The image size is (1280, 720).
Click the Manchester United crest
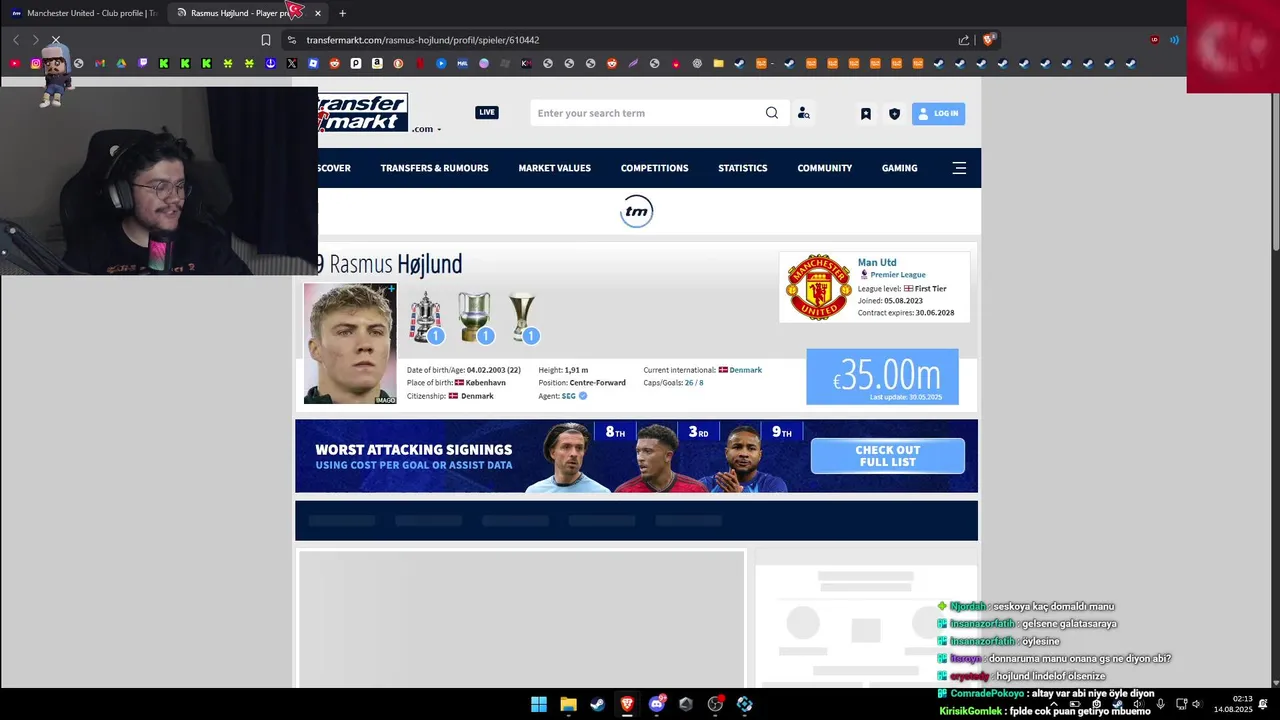[x=819, y=287]
